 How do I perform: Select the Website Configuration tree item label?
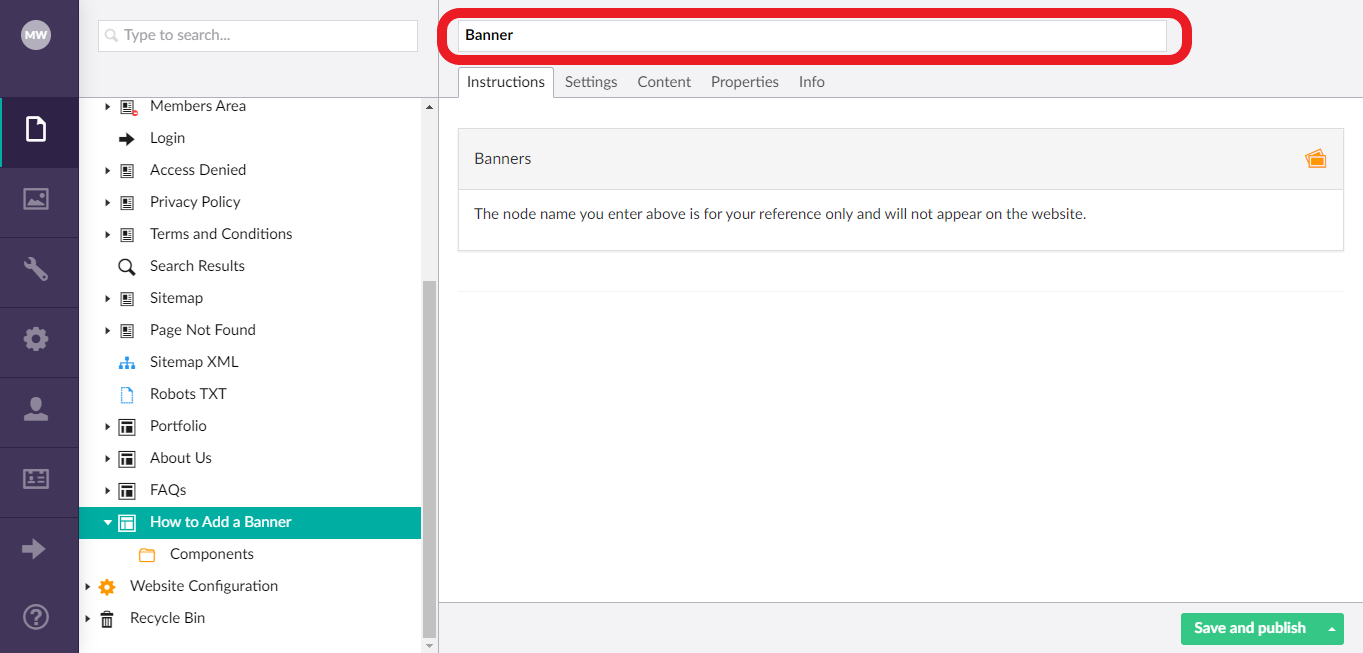coord(204,586)
